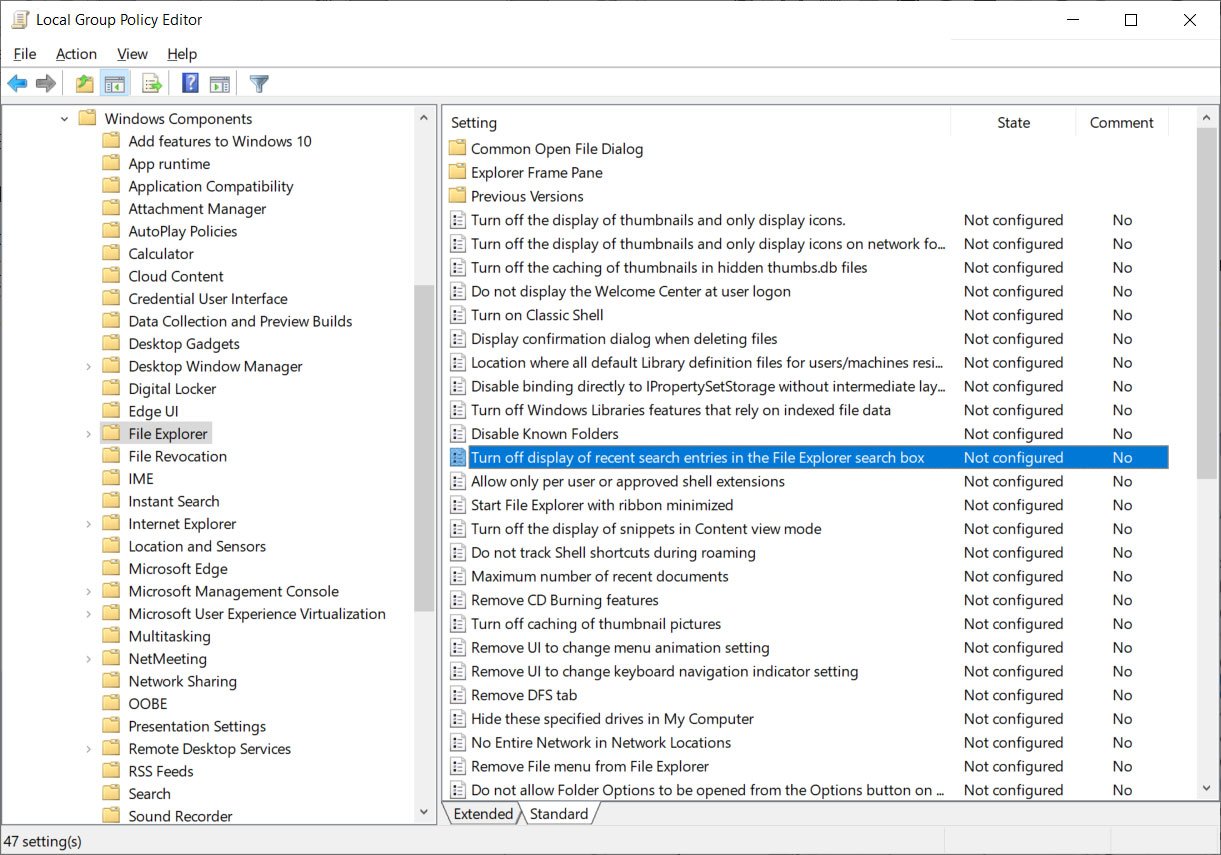Open the Common Open File Dialog folder
Screen dimensions: 1221x855
click(556, 148)
